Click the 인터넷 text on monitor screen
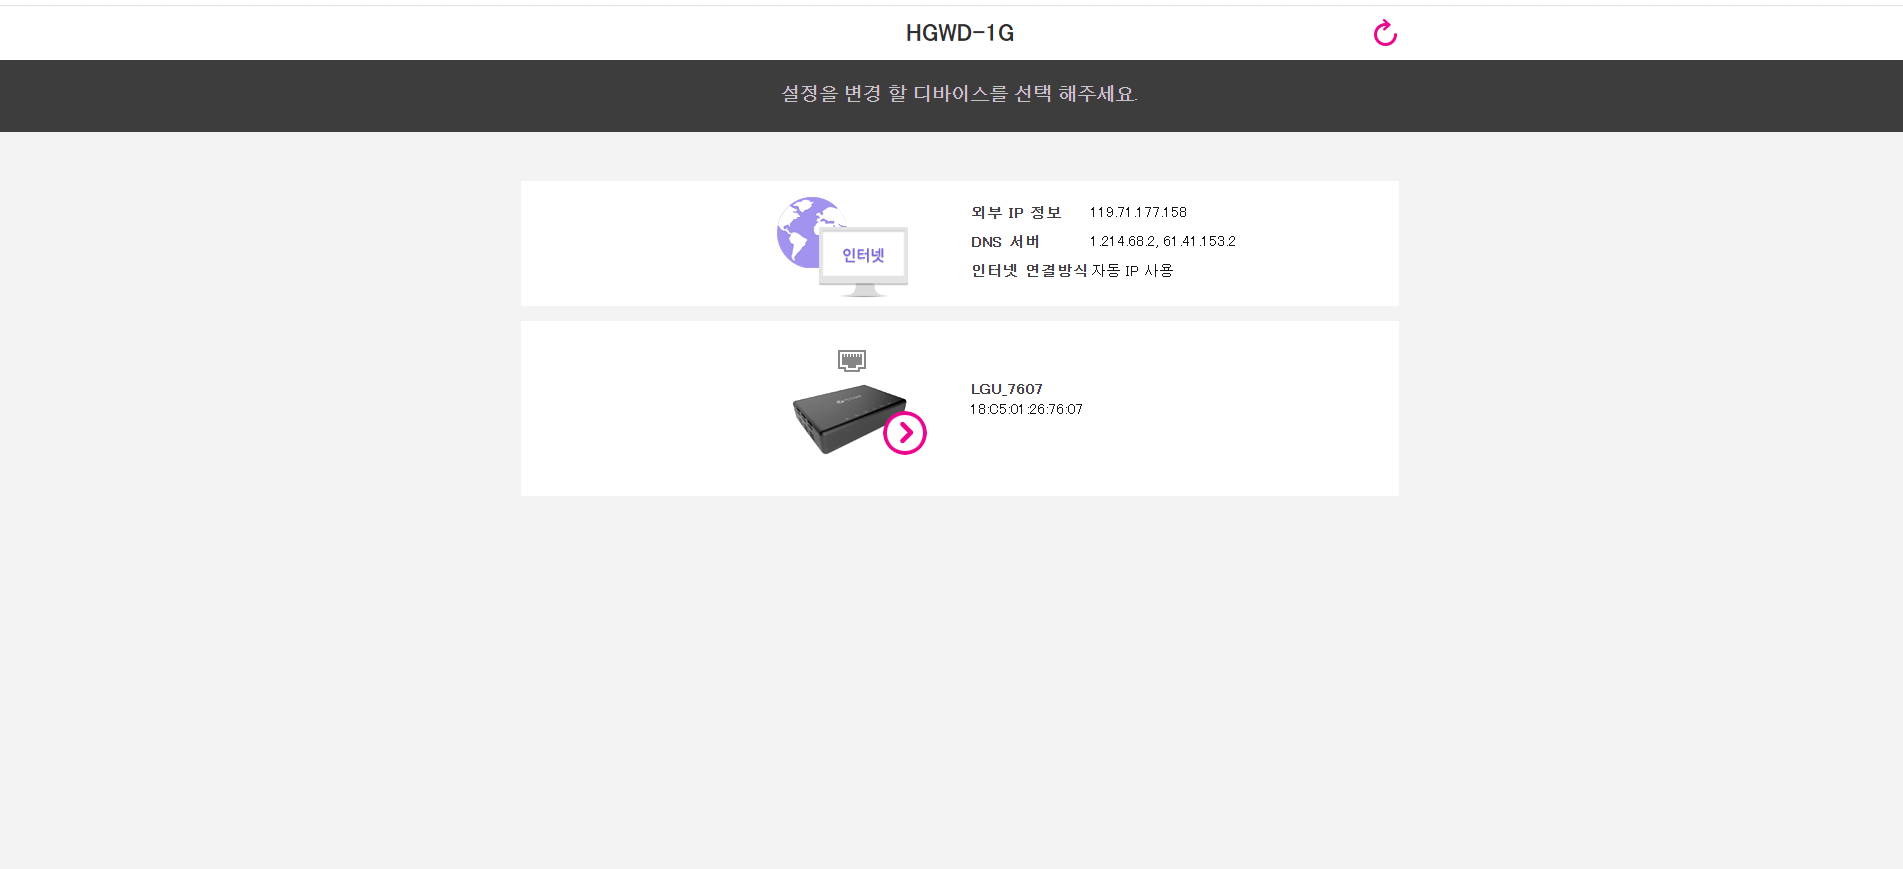The image size is (1903, 869). [x=863, y=255]
